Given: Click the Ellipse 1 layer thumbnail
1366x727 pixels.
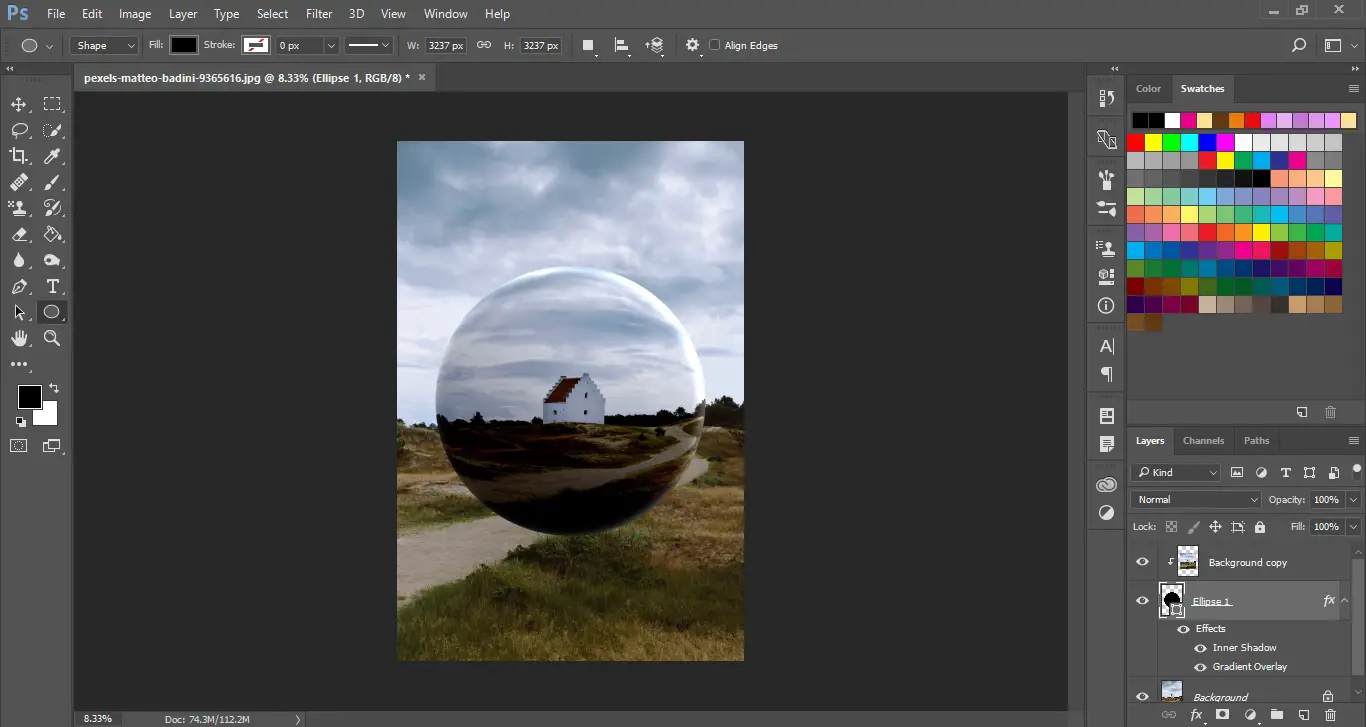Looking at the screenshot, I should (1172, 600).
